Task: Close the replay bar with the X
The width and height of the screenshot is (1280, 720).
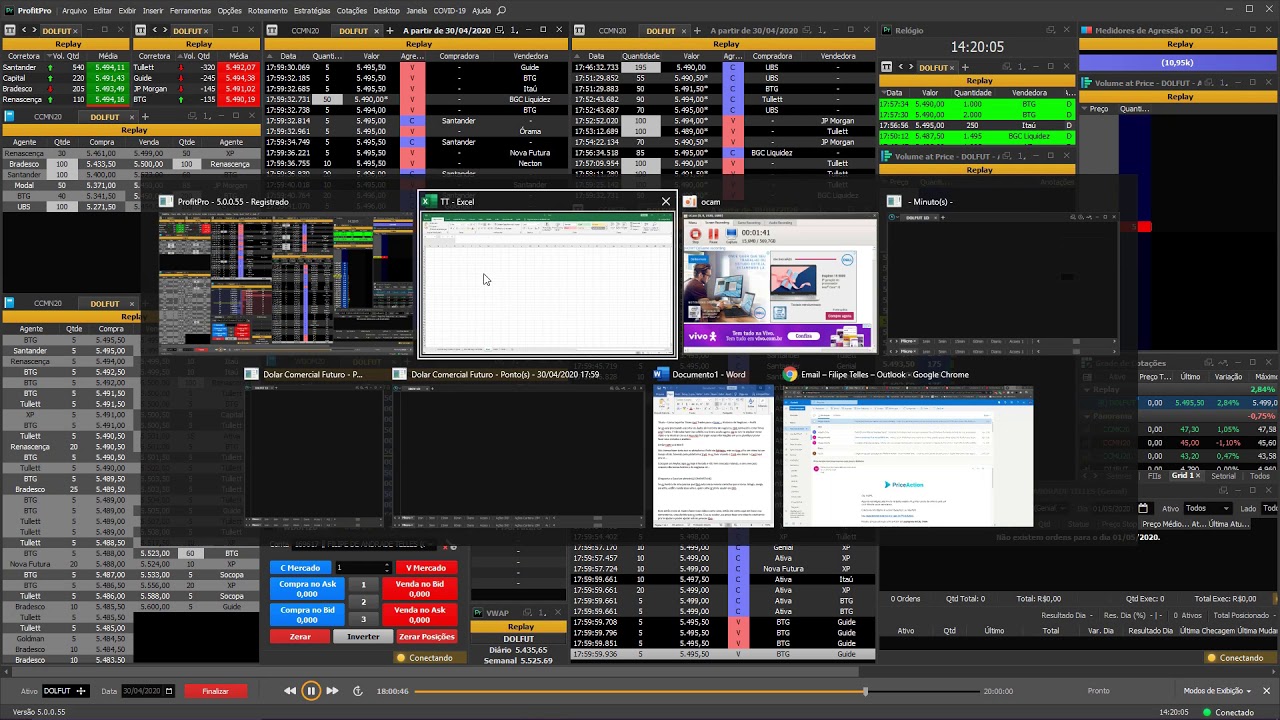Action: click(1266, 690)
